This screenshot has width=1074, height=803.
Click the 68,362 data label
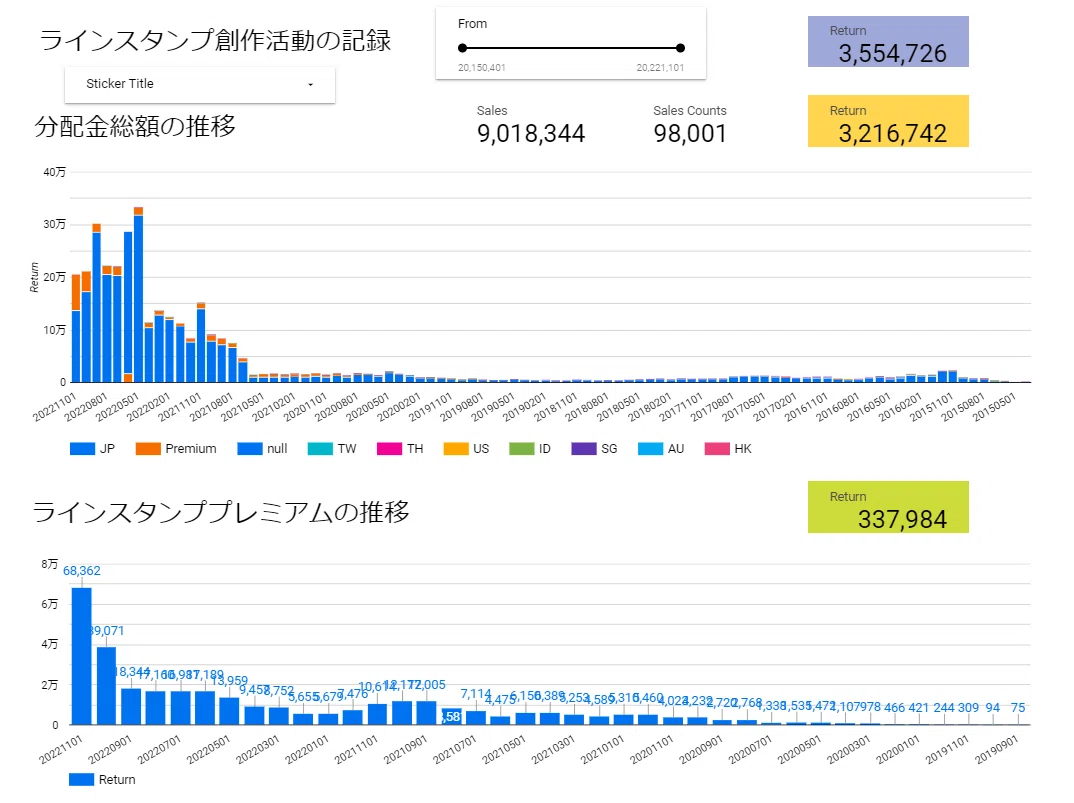click(82, 571)
